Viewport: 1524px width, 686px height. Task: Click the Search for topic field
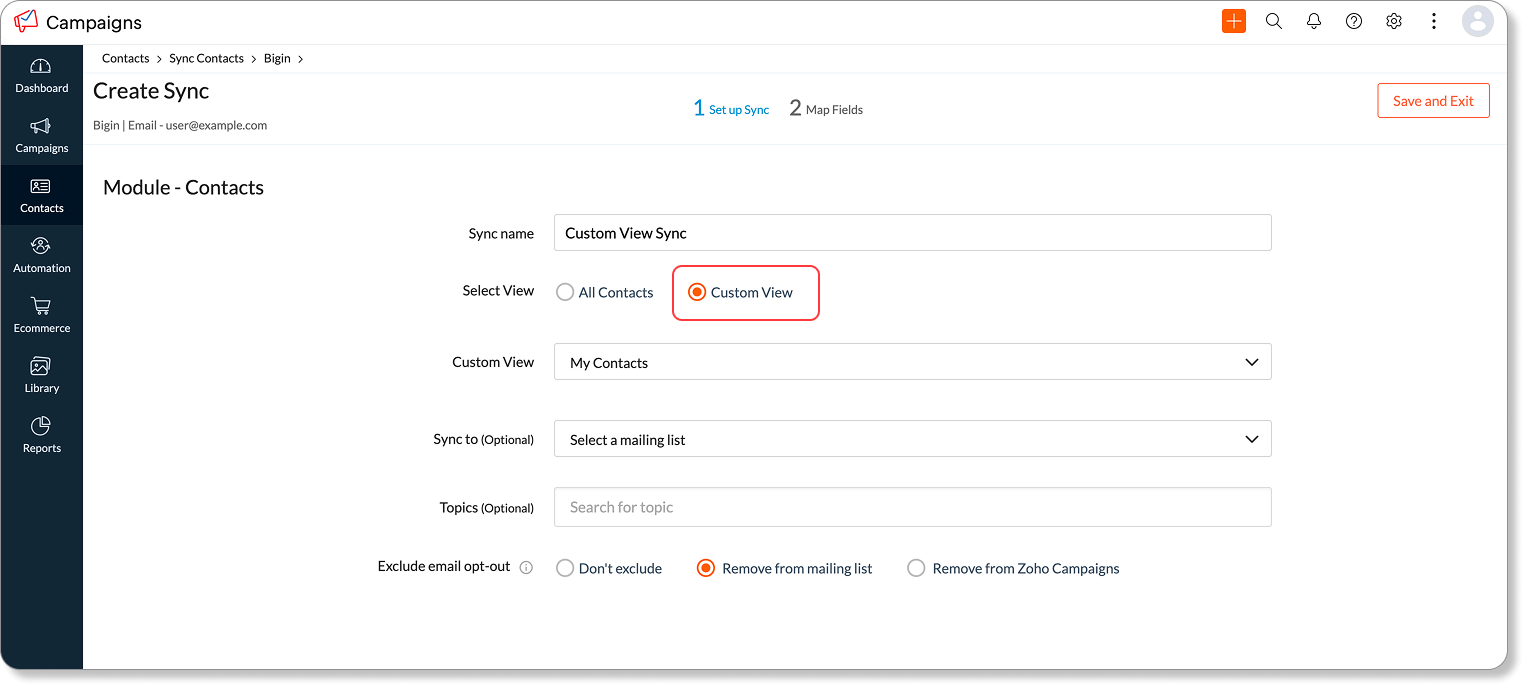point(912,507)
